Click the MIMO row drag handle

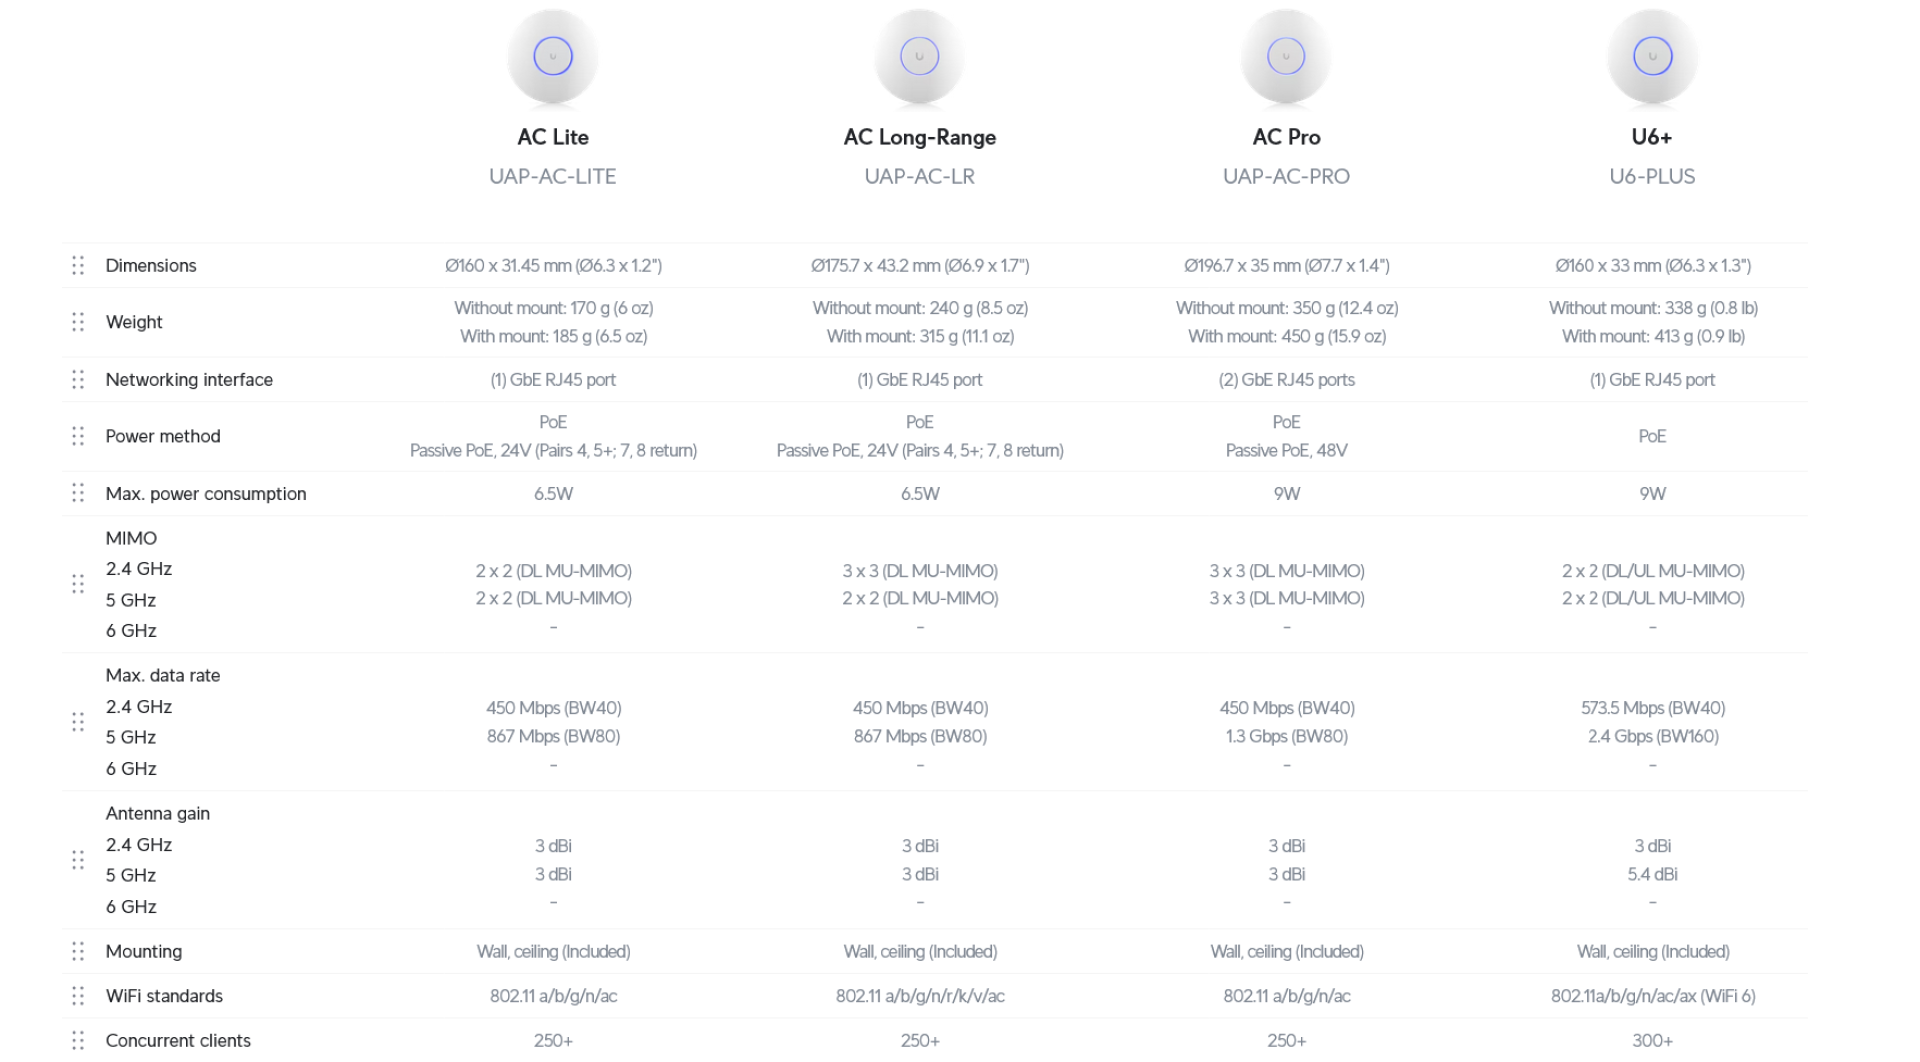[78, 584]
